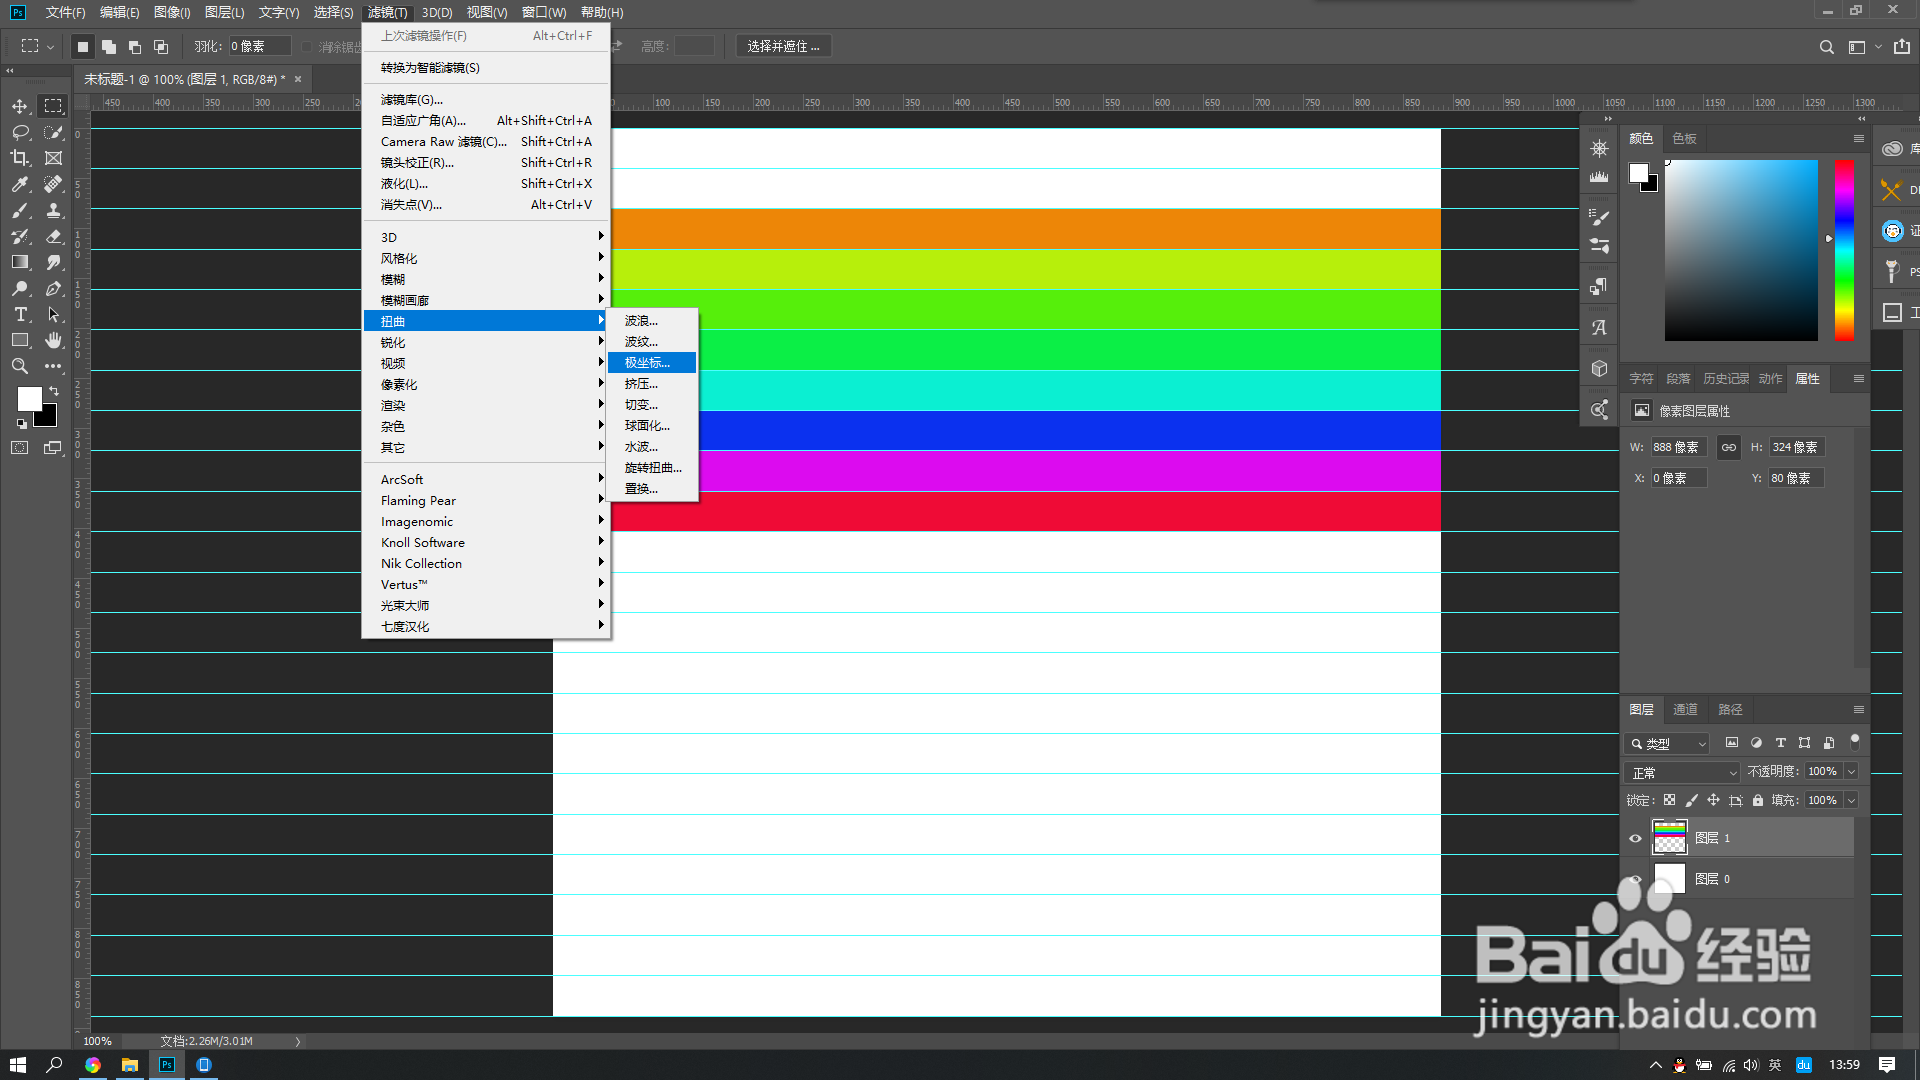The height and width of the screenshot is (1080, 1920).
Task: Select the History Brush tool
Action: pos(20,236)
